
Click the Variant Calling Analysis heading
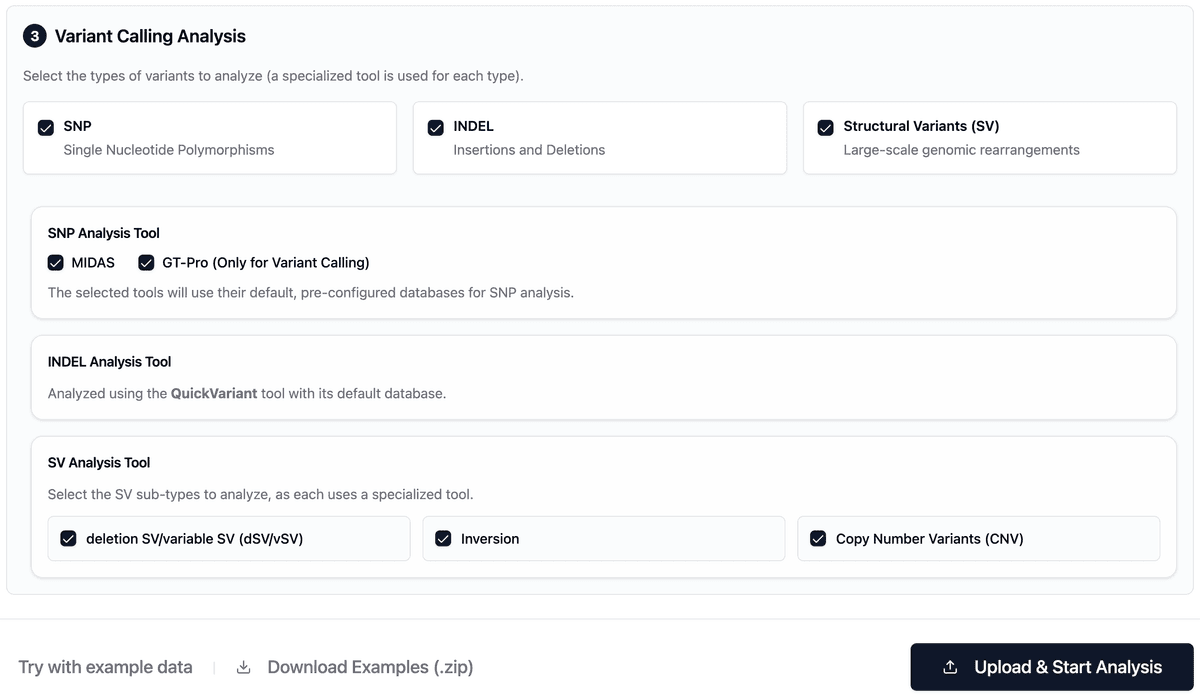pos(149,35)
